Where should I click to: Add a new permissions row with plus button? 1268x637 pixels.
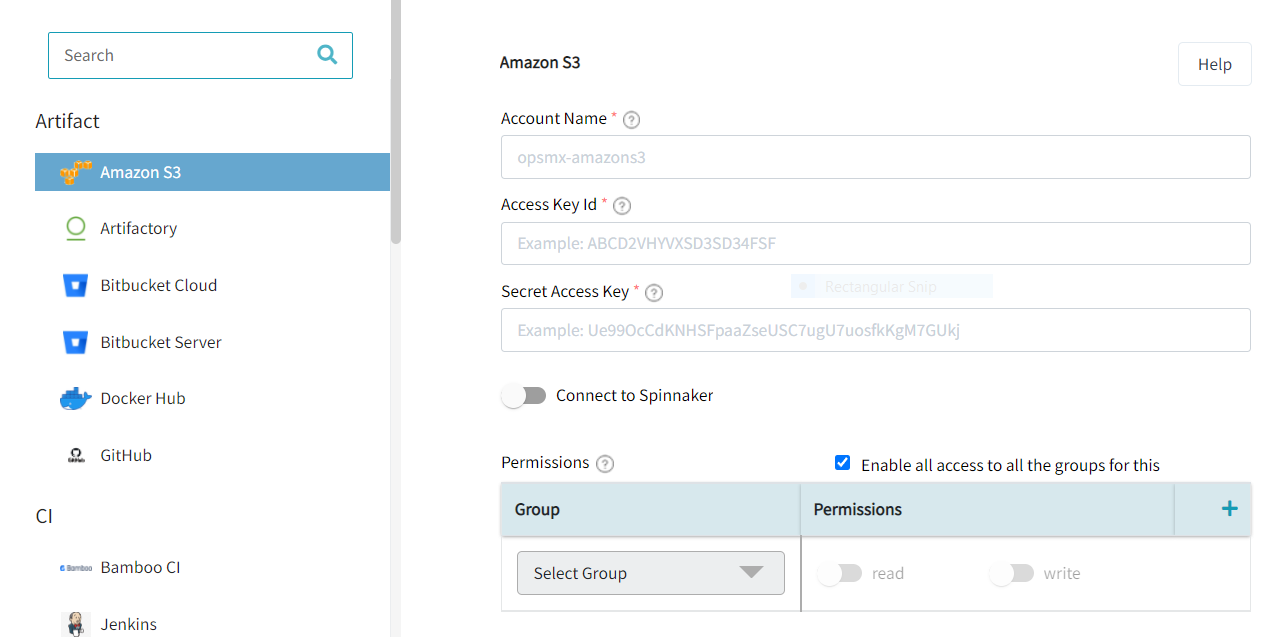1229,508
